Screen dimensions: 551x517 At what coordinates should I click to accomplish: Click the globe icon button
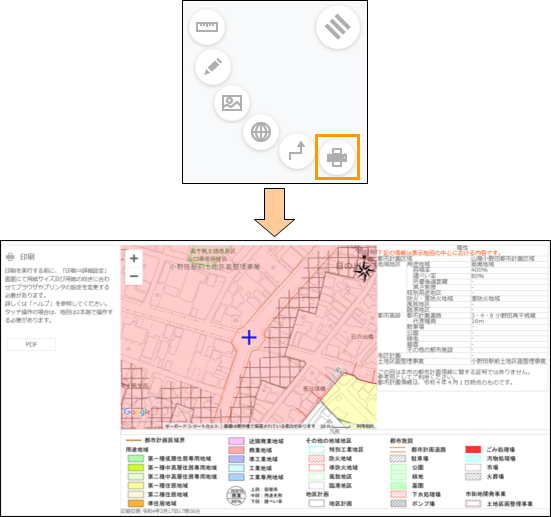point(261,132)
